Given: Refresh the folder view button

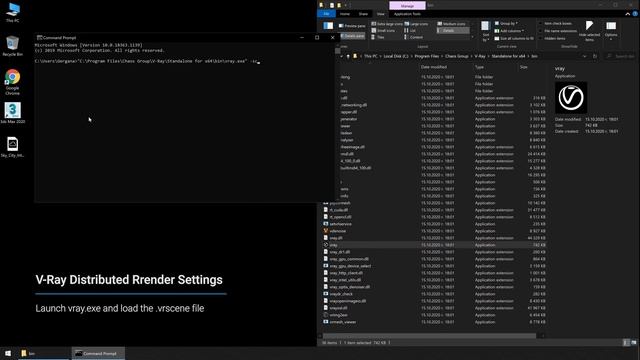Looking at the screenshot, I should pyautogui.click(x=595, y=56).
